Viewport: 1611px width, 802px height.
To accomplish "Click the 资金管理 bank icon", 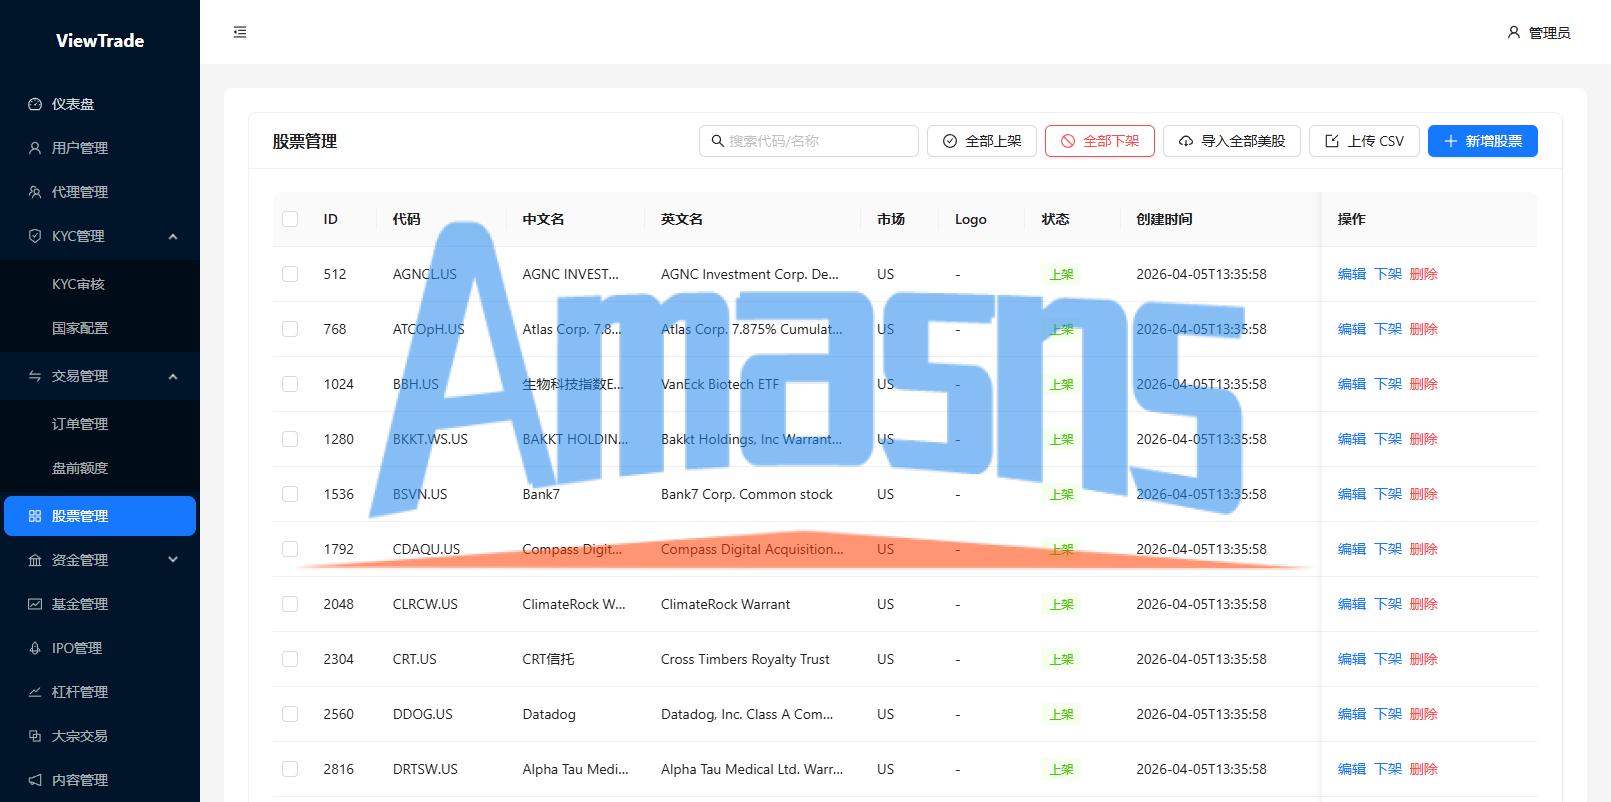I will point(35,560).
